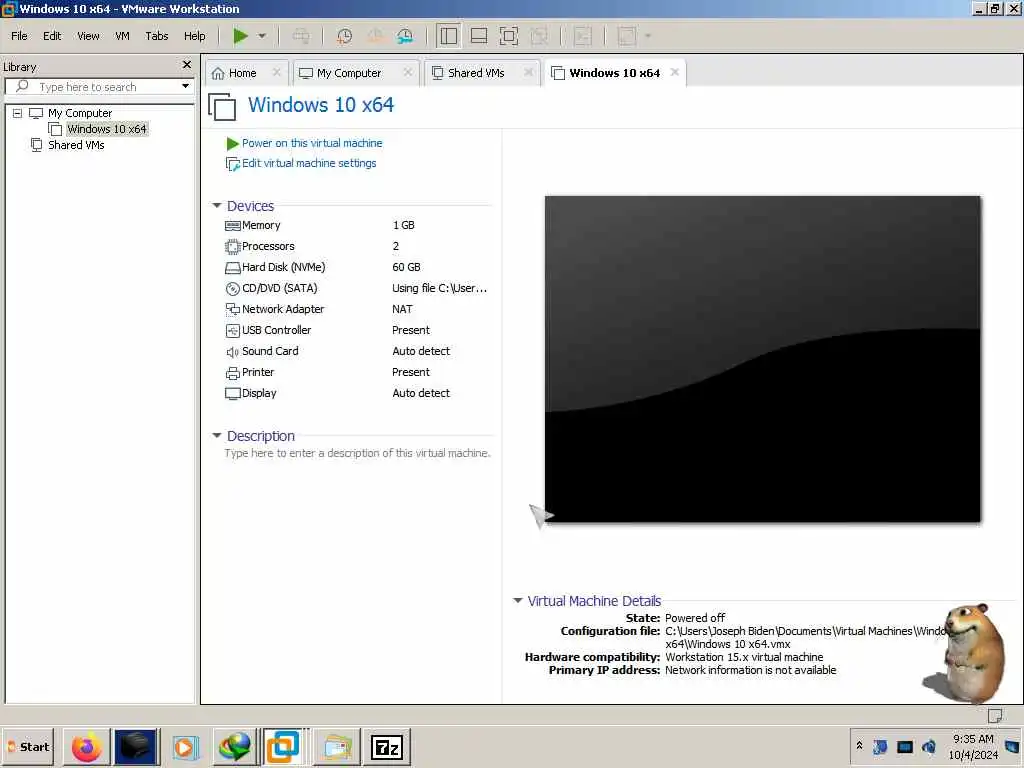Click the description text field
The height and width of the screenshot is (768, 1024).
click(x=357, y=453)
